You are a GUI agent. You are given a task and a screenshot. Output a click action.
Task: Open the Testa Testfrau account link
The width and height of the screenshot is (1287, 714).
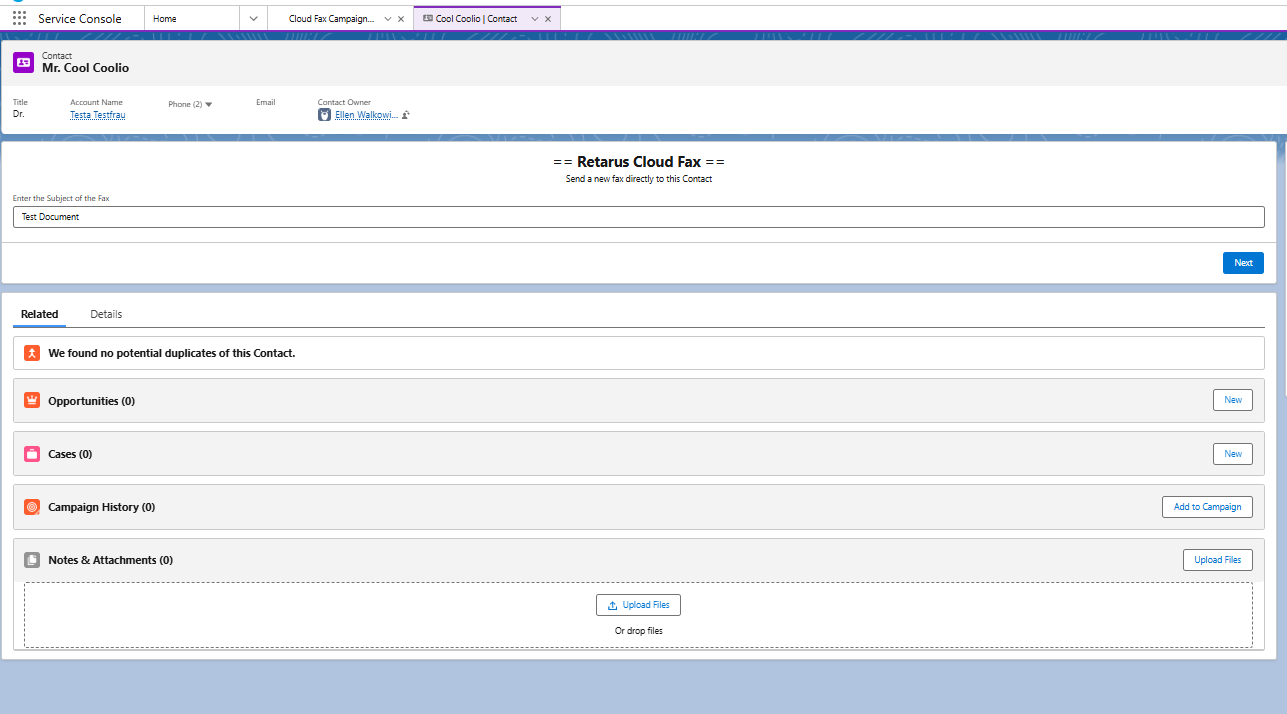coord(97,115)
